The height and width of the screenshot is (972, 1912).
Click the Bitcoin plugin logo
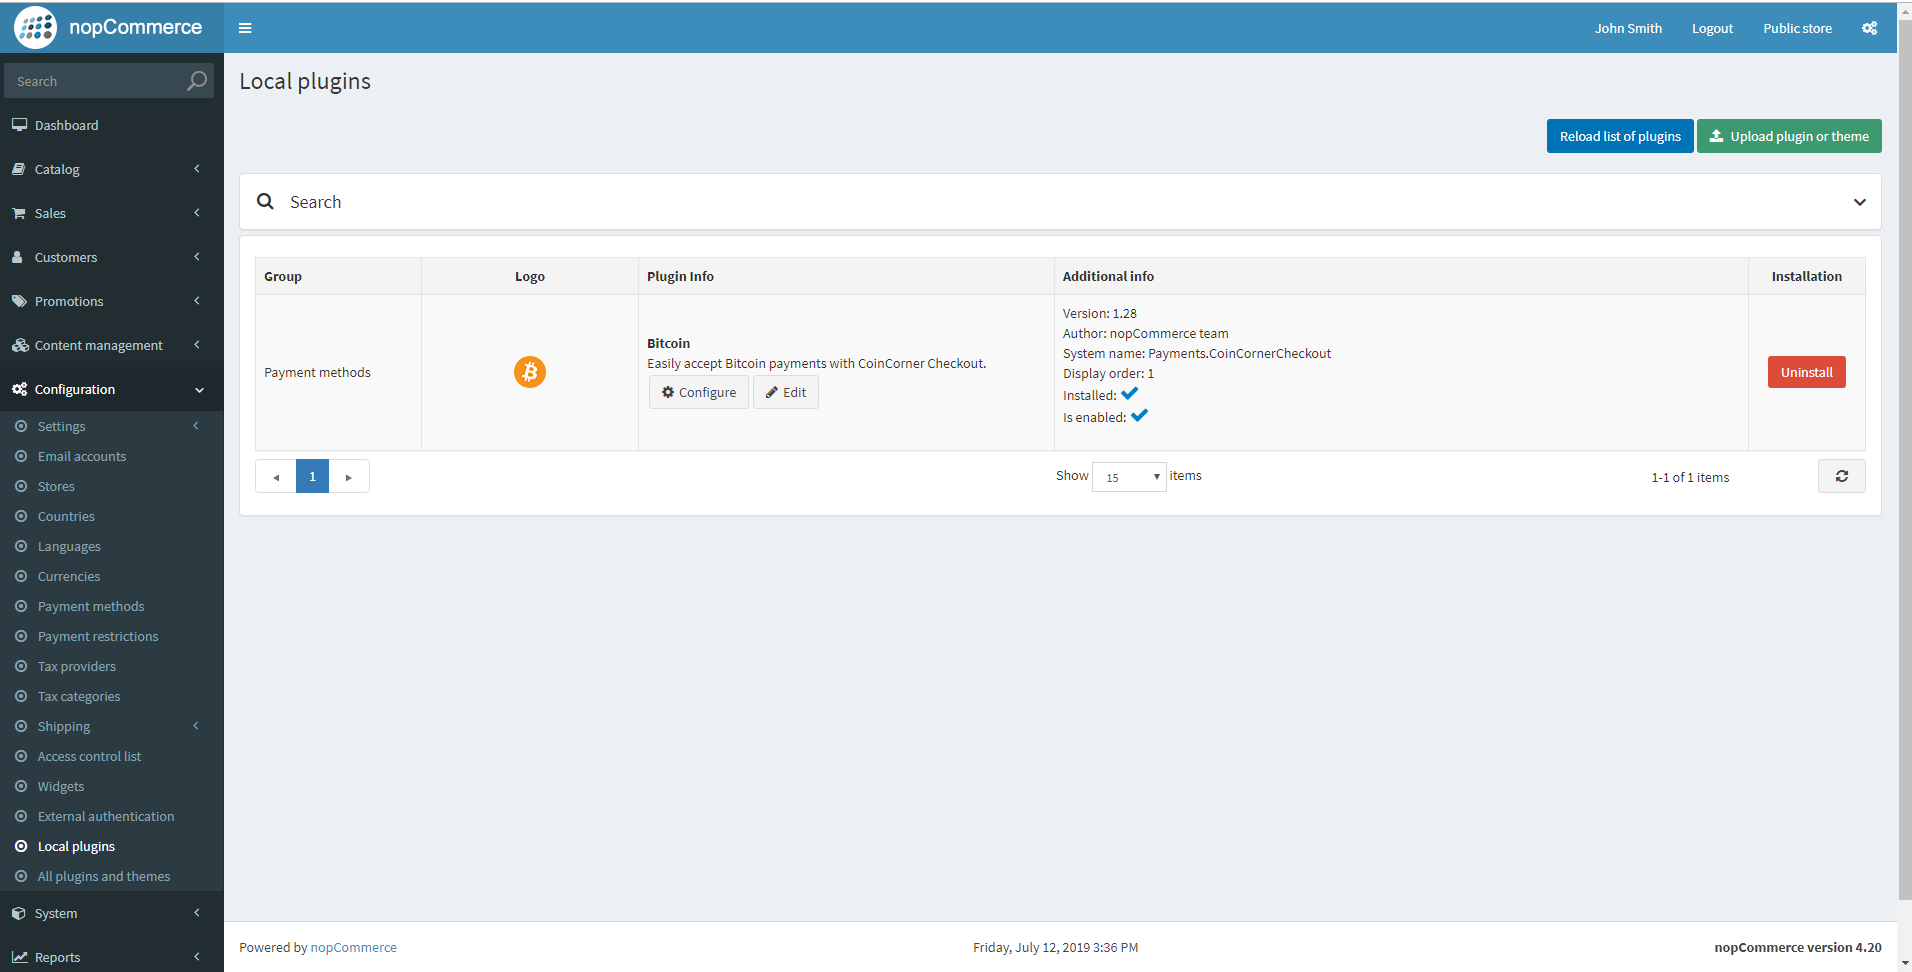(530, 372)
